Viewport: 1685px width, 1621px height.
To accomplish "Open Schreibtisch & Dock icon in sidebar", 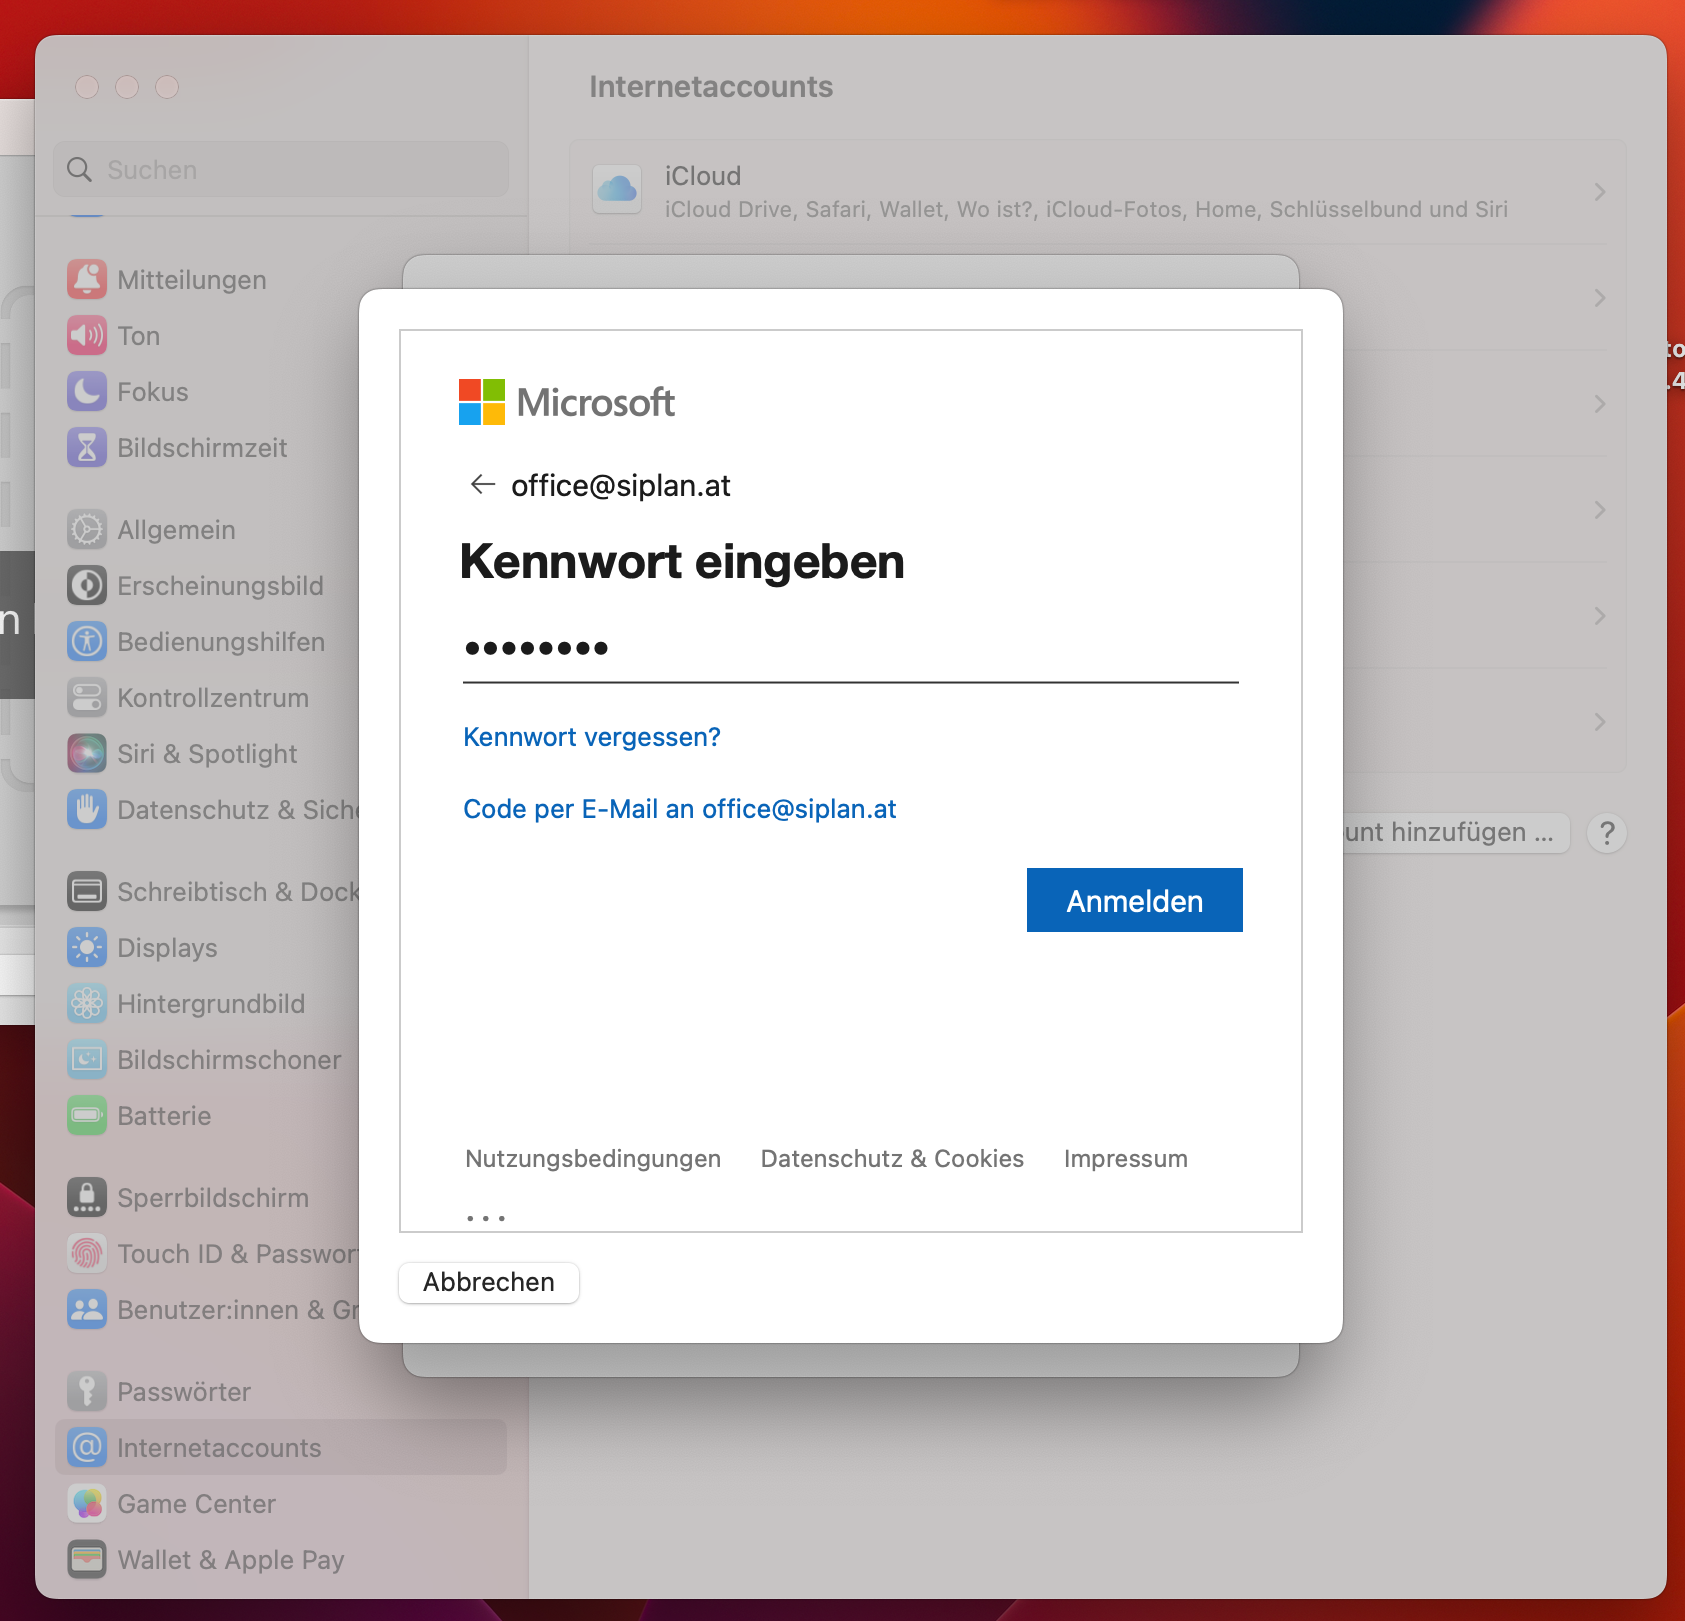I will [x=87, y=891].
